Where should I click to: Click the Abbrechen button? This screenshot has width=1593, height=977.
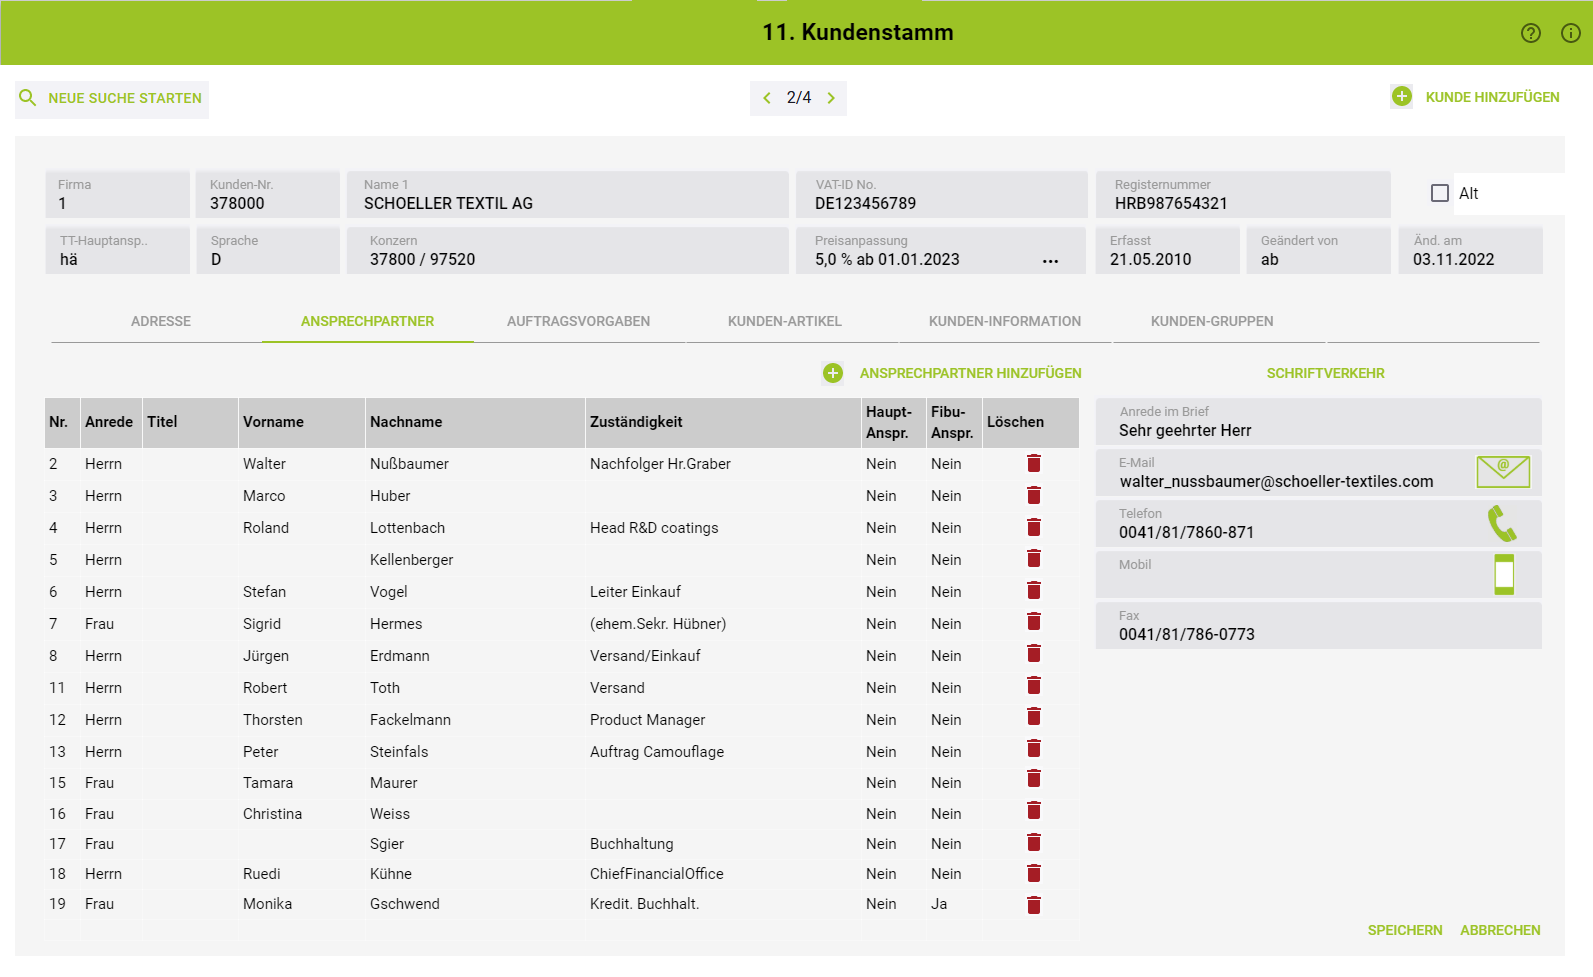tap(1500, 930)
